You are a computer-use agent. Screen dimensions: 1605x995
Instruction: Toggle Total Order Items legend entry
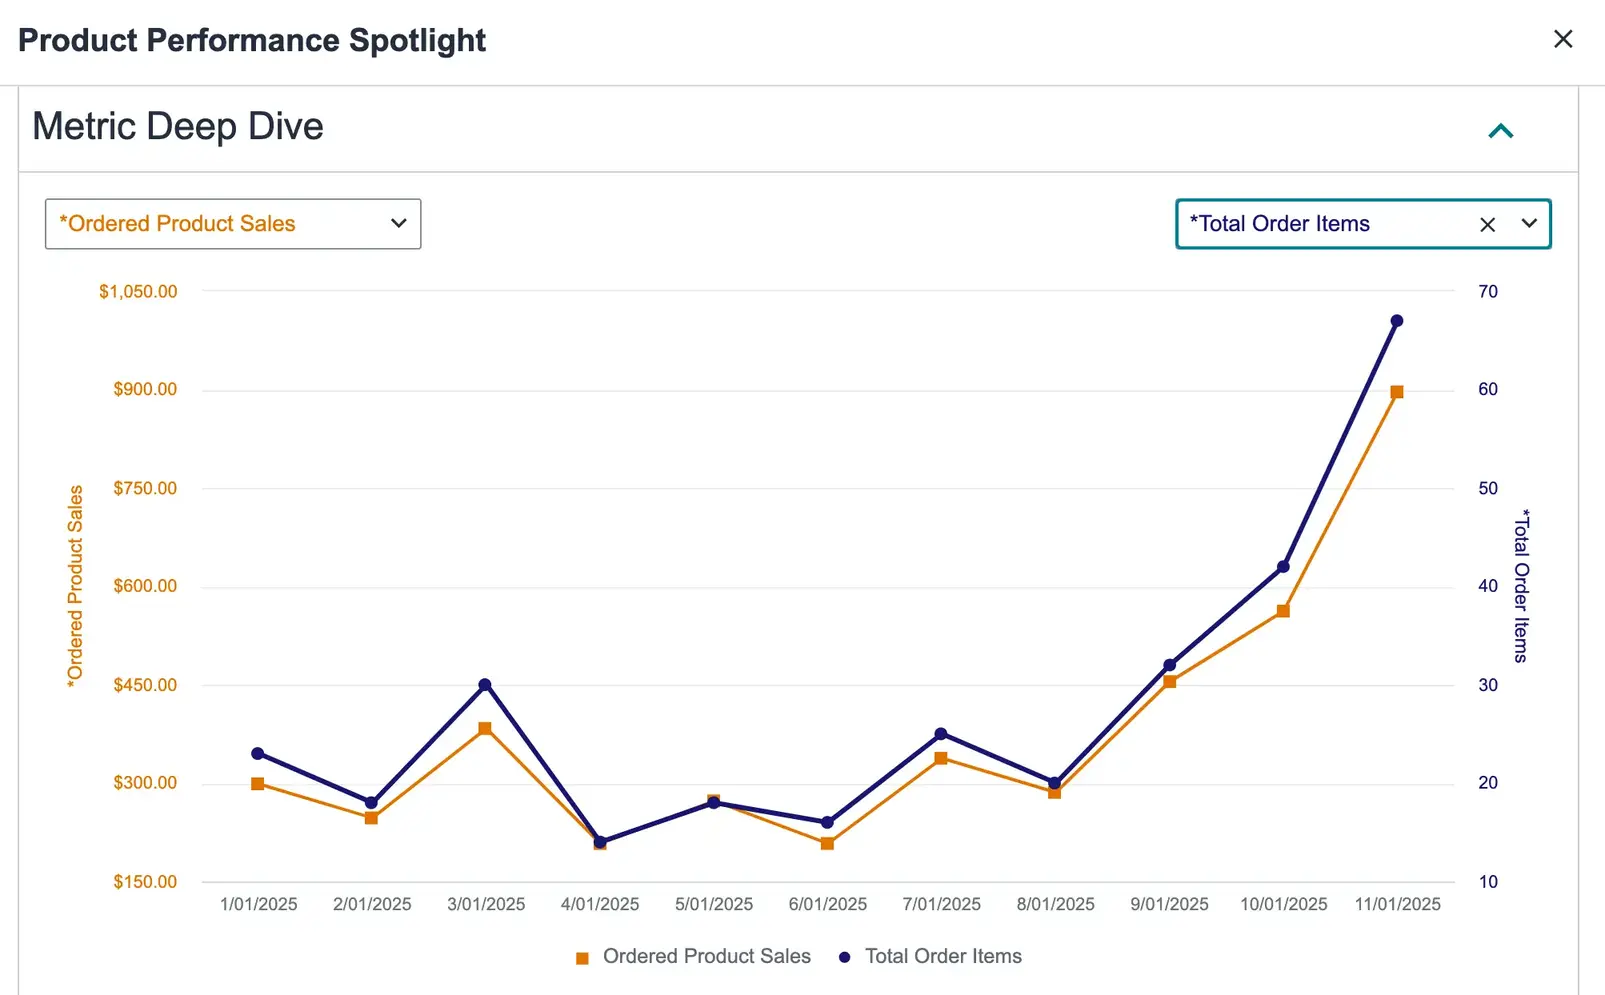(x=943, y=957)
